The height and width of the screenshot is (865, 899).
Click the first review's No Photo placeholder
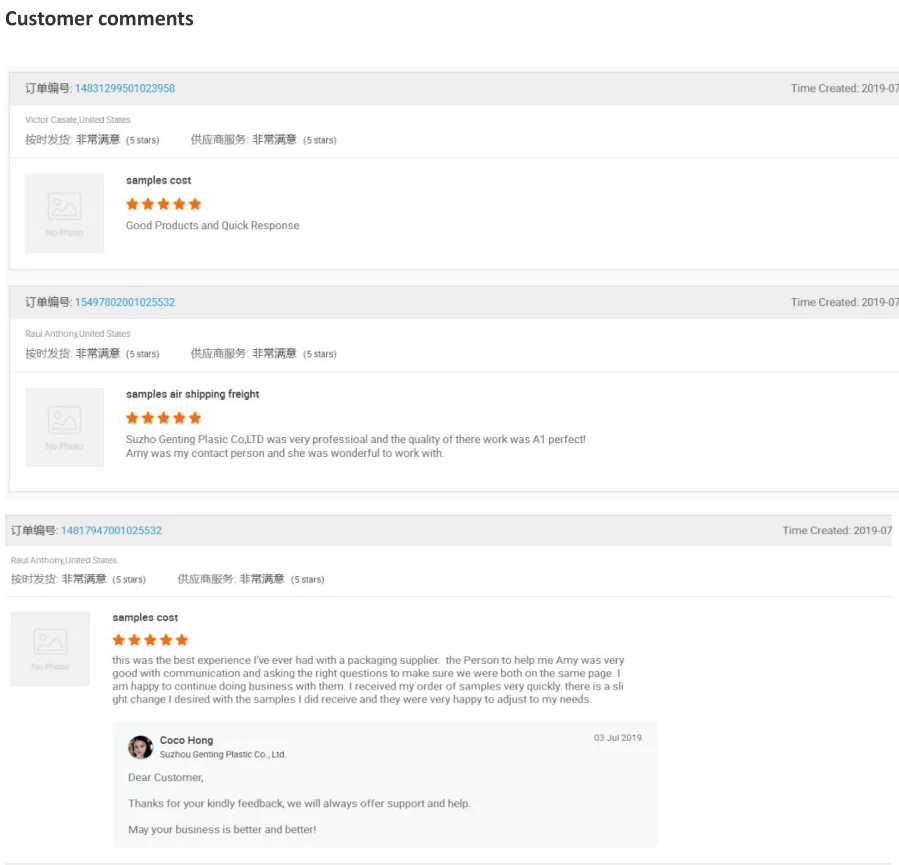click(64, 213)
